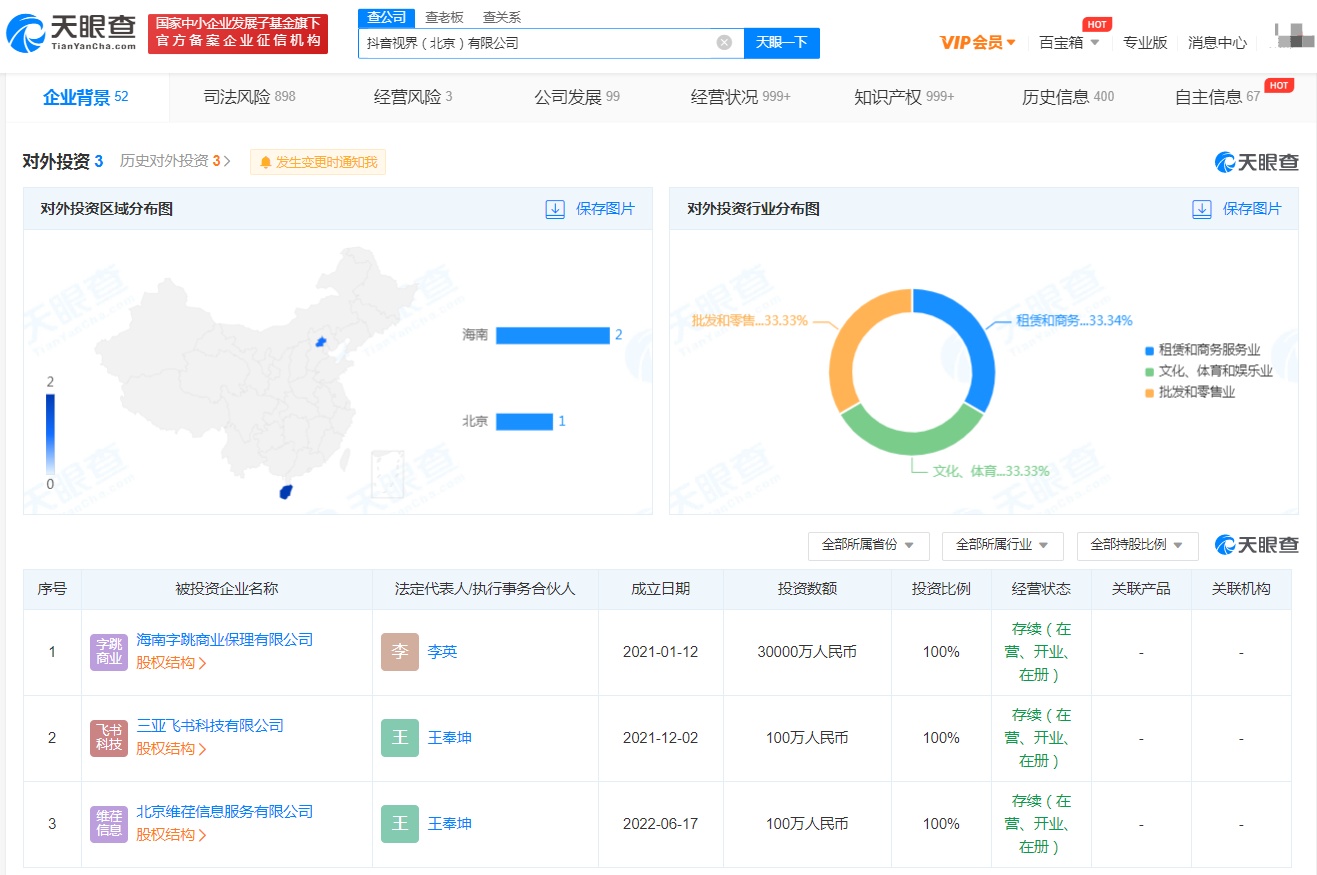
Task: Toggle 批发和零售业 legend item
Action: 1191,392
